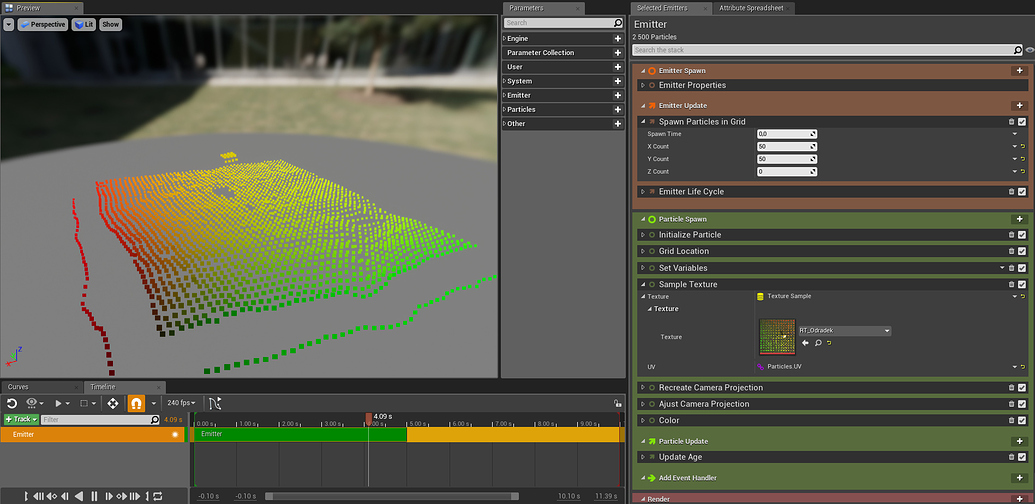Screen dimensions: 1035x504
Task: Open the 240 fps frame rate dropdown
Action: 181,403
